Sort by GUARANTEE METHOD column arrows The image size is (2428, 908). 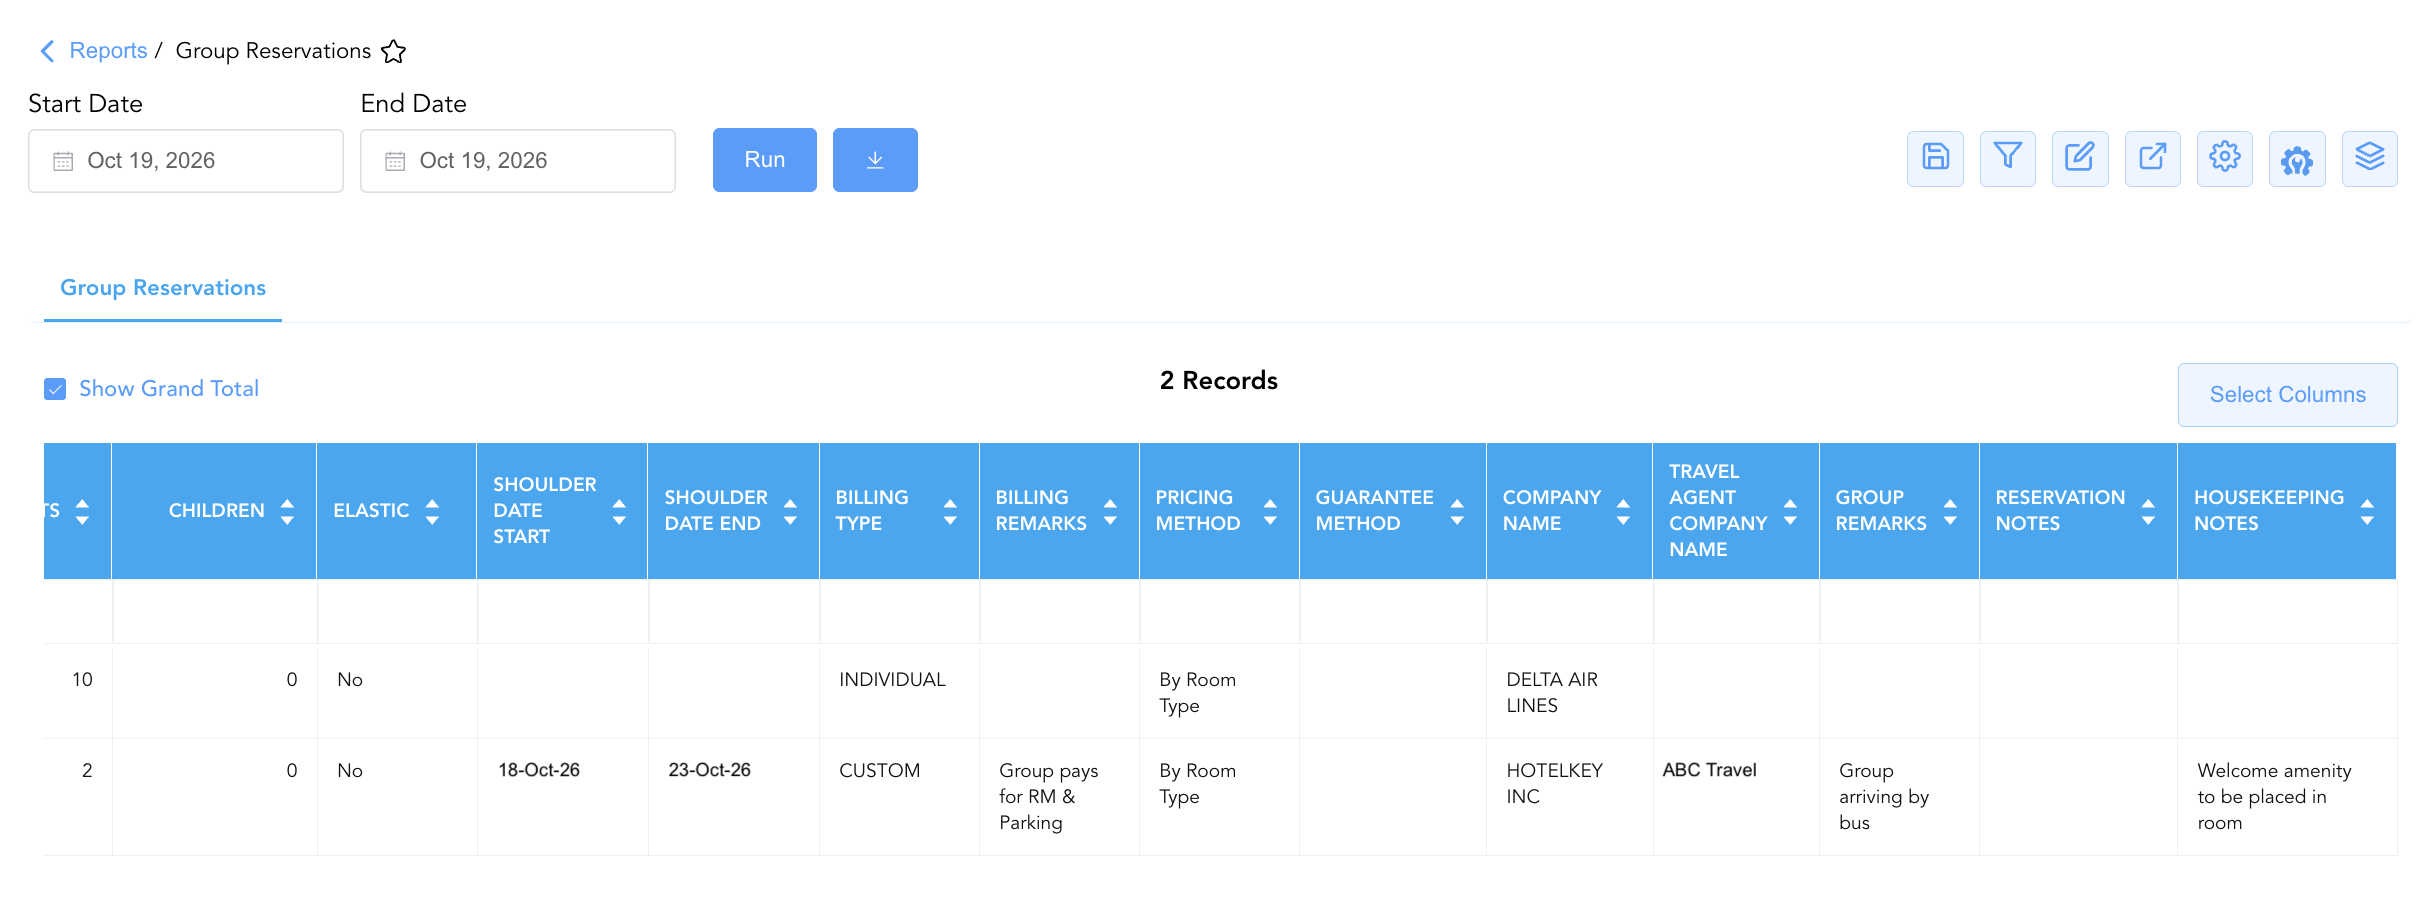click(1457, 511)
